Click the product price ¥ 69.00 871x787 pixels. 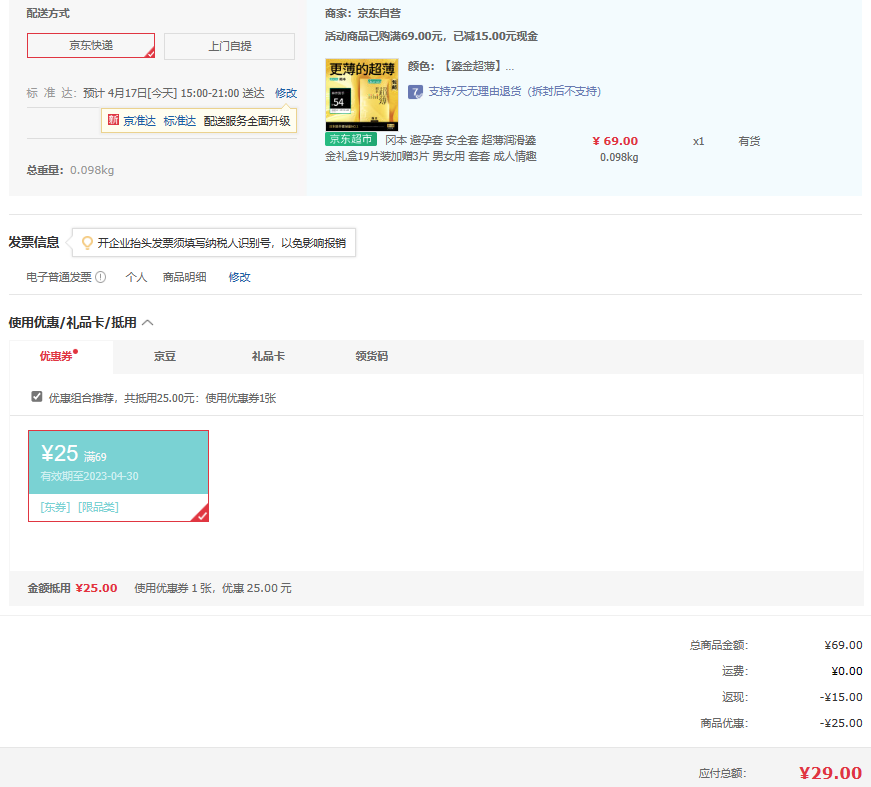(x=615, y=141)
